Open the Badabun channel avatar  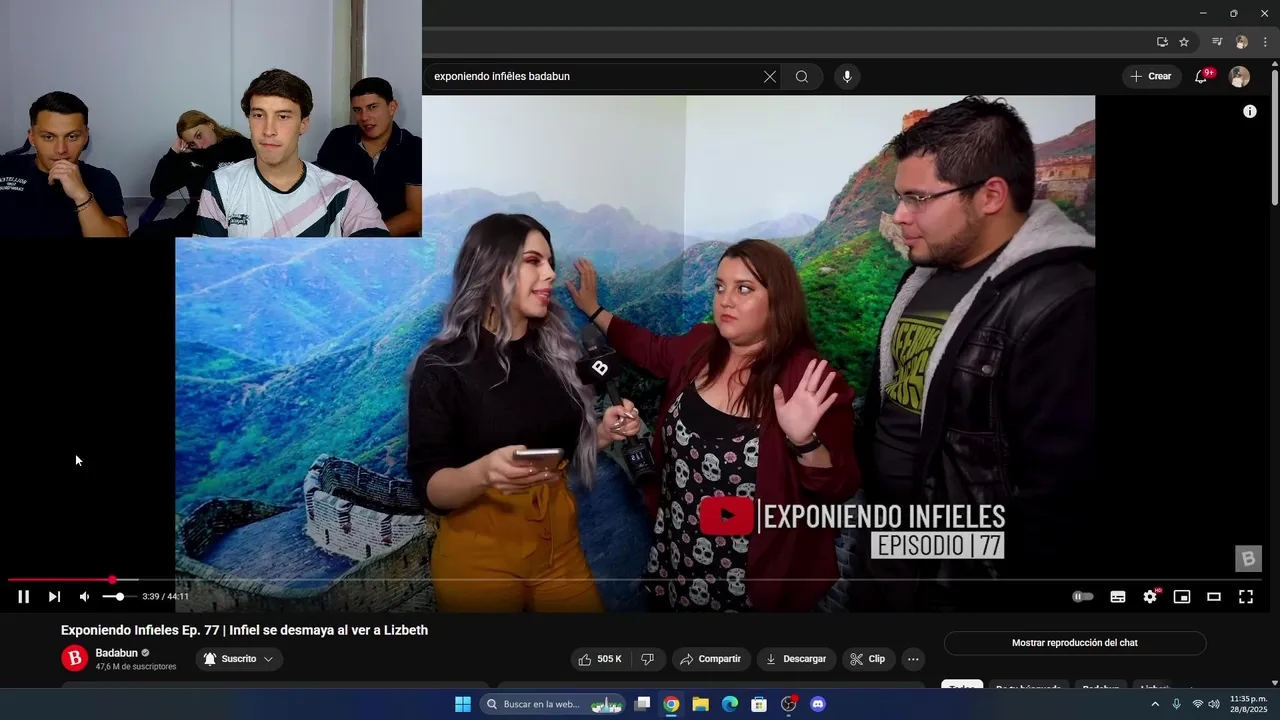tap(75, 658)
